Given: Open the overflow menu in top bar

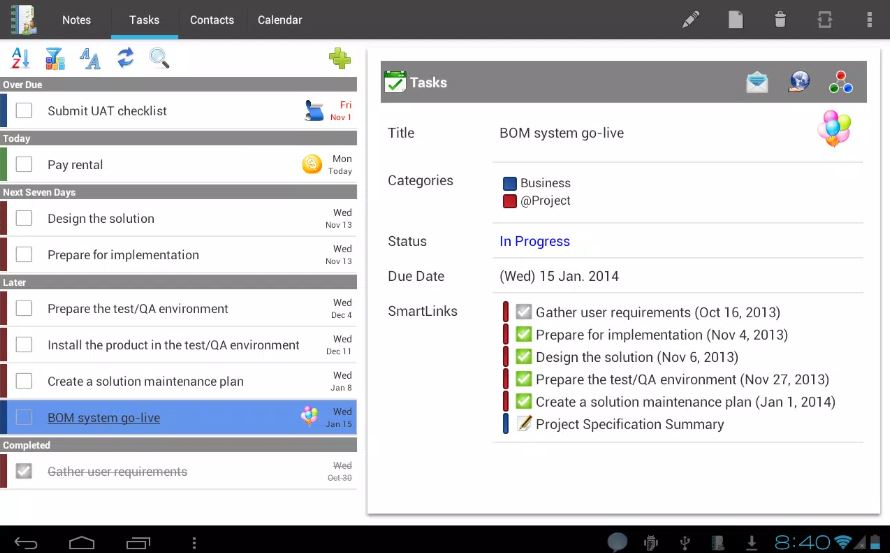Looking at the screenshot, I should pyautogui.click(x=869, y=20).
